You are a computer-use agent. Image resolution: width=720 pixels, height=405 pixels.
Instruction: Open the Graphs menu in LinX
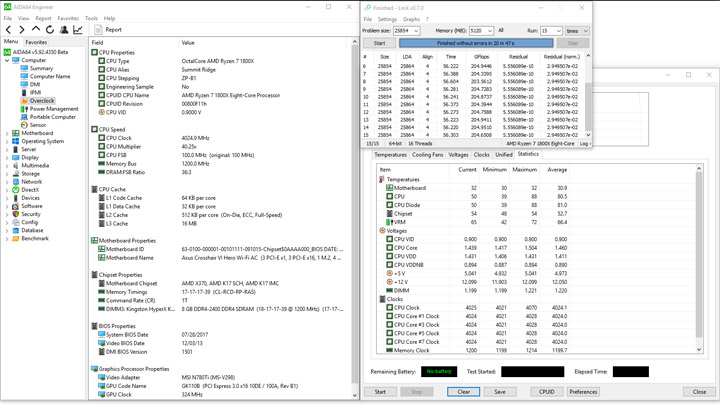click(411, 19)
